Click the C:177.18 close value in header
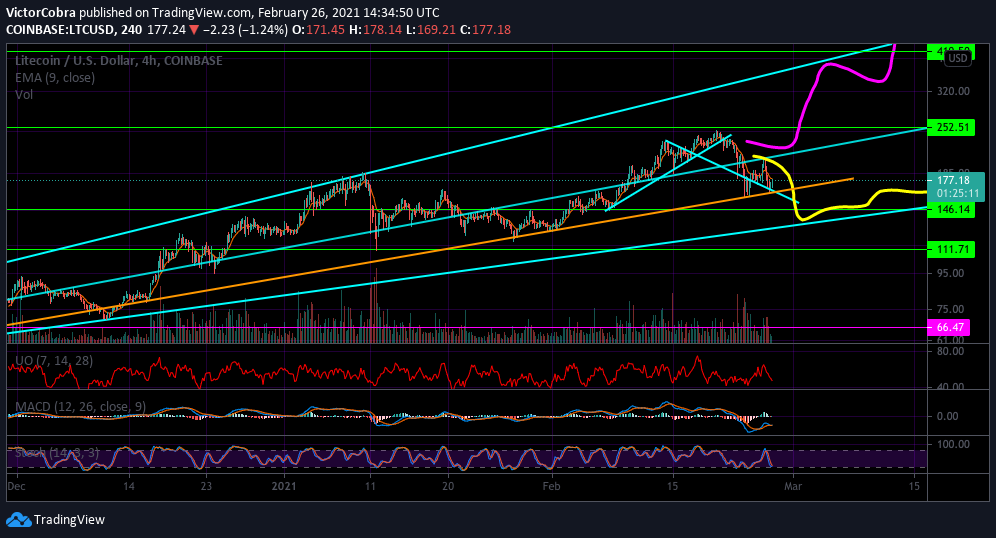996x538 pixels. click(485, 30)
